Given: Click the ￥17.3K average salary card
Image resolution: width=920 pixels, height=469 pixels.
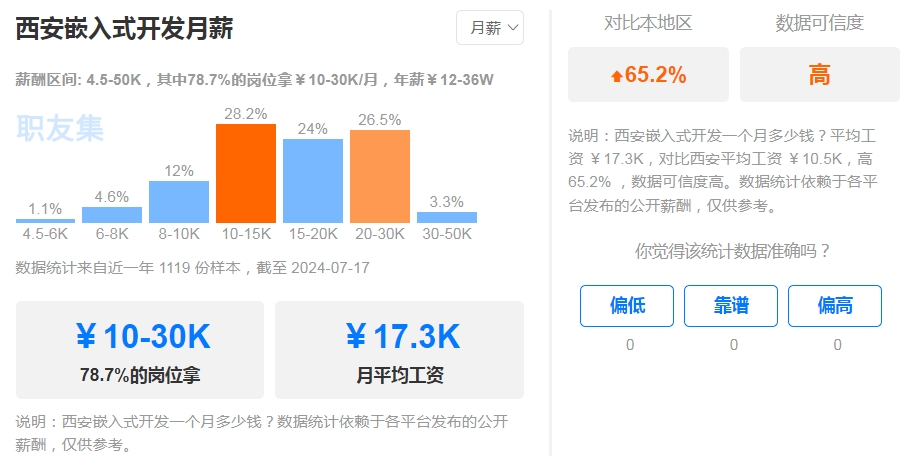Looking at the screenshot, I should pyautogui.click(x=399, y=350).
